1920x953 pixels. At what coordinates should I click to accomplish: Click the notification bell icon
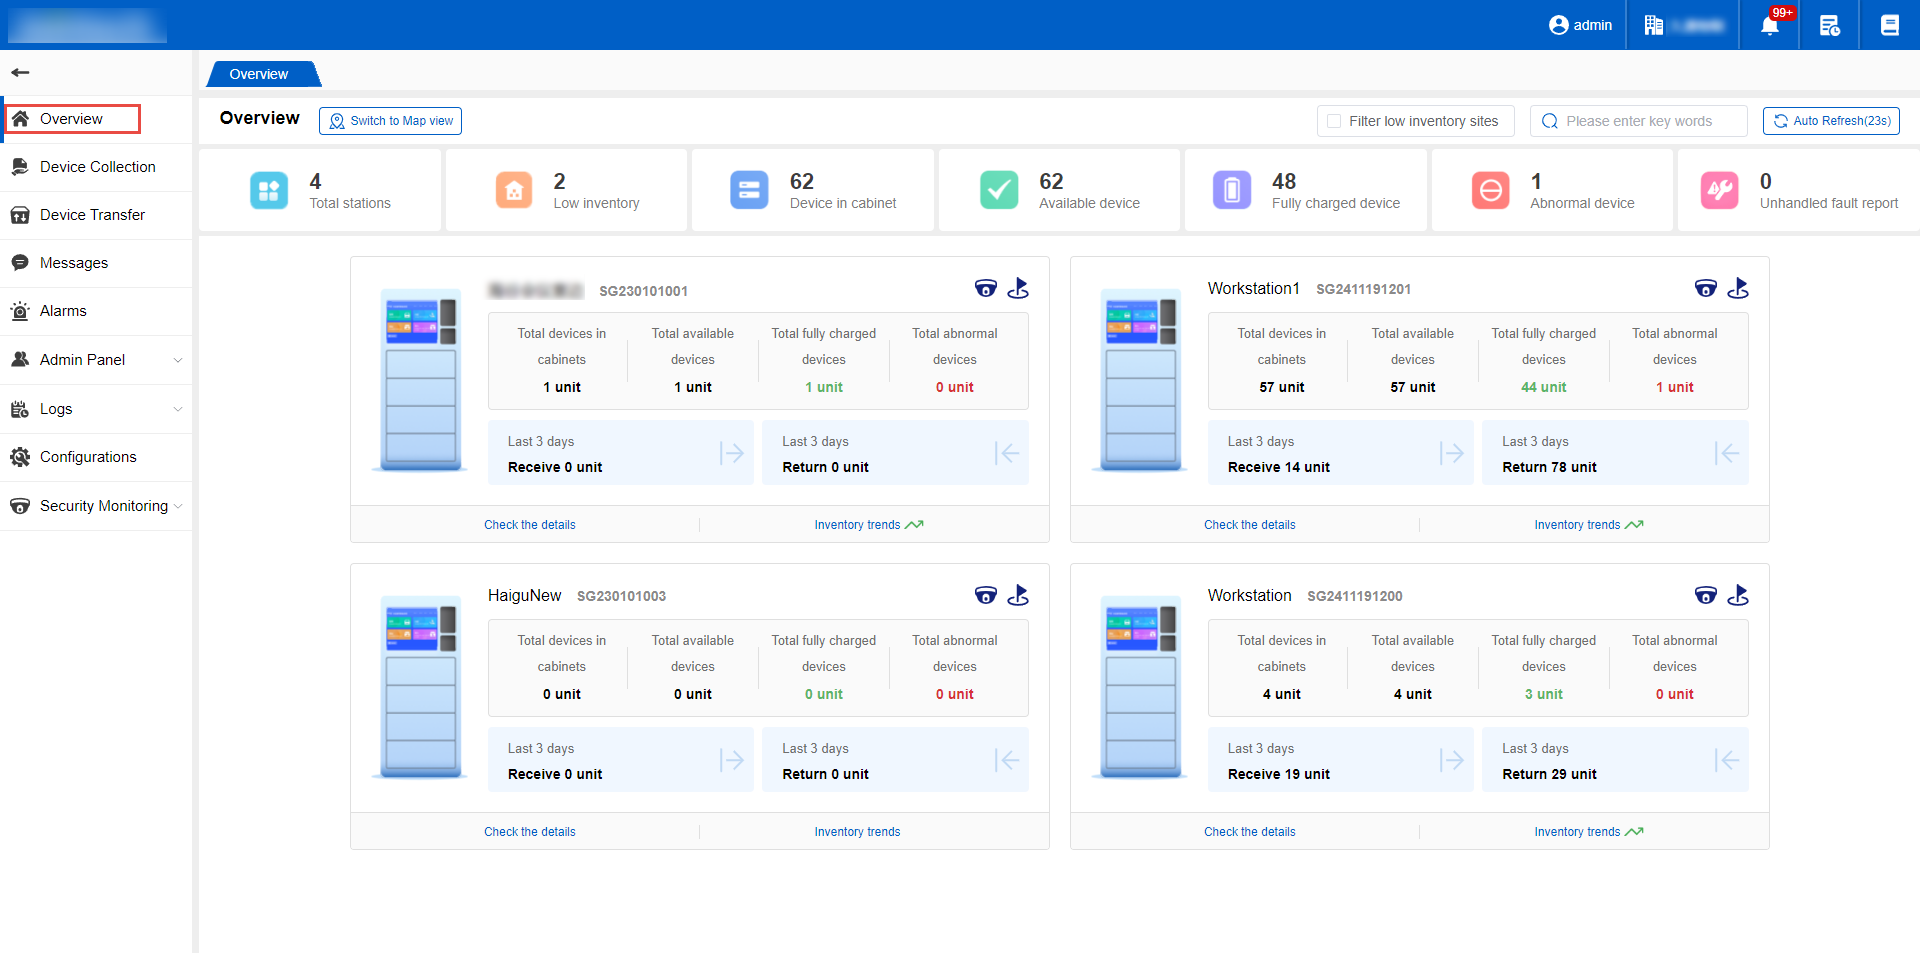1769,25
